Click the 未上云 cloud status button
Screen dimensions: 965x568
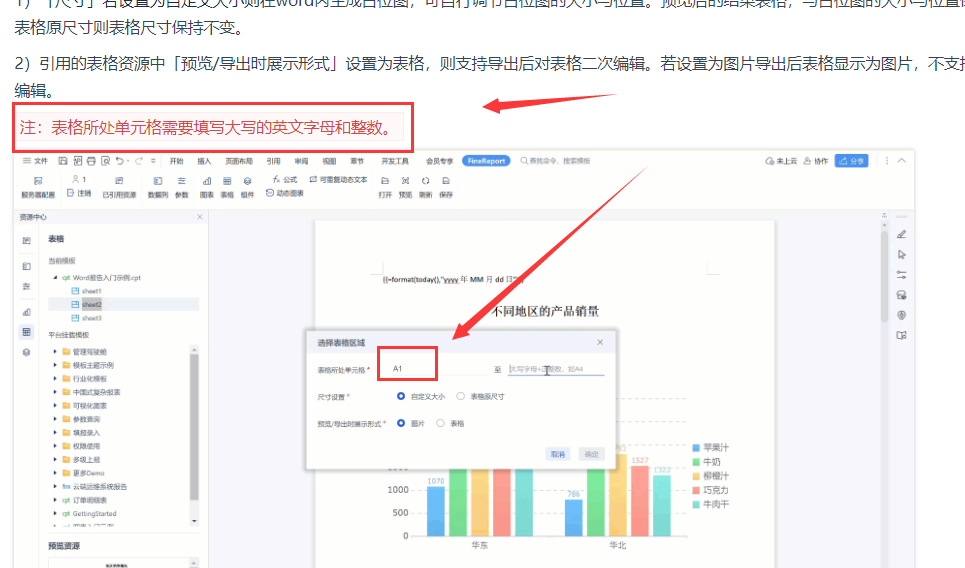tap(781, 161)
